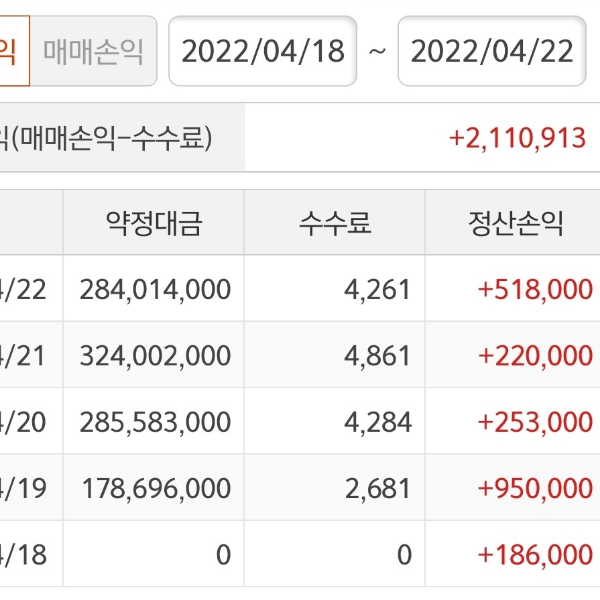The image size is (600, 600).
Task: Click the 약정대금 column header
Action: (x=153, y=223)
